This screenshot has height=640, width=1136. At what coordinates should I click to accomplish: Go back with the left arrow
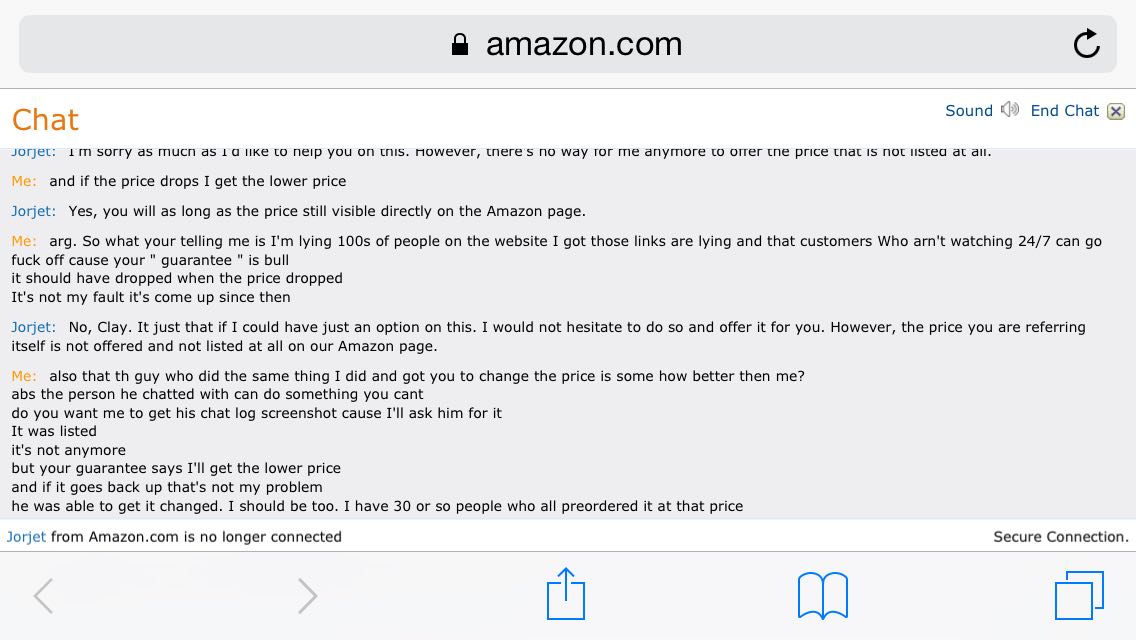[43, 596]
